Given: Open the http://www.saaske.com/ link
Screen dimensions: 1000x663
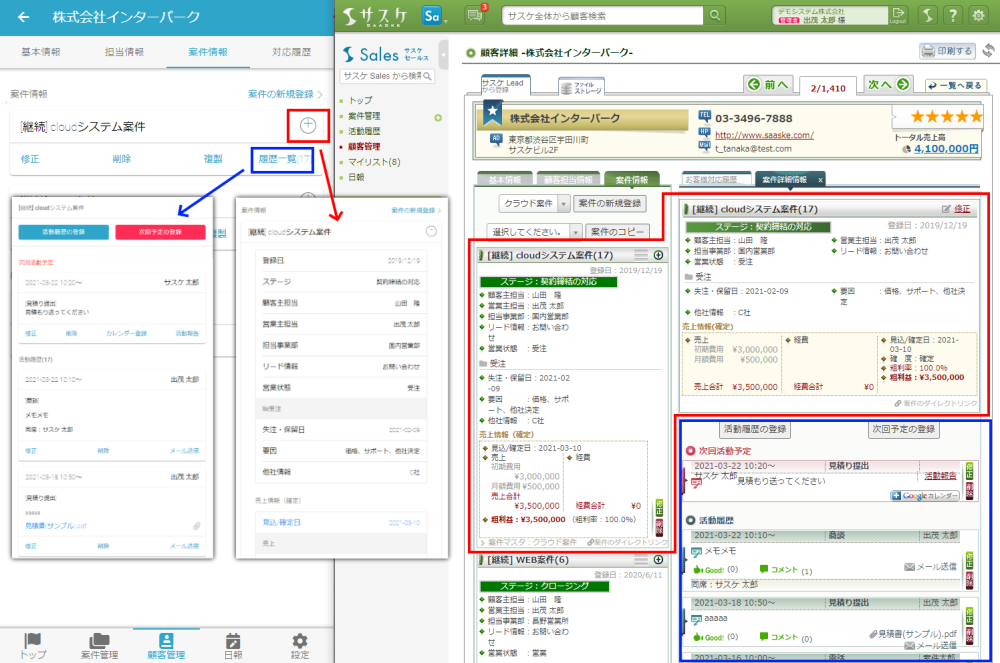Looking at the screenshot, I should pos(765,135).
